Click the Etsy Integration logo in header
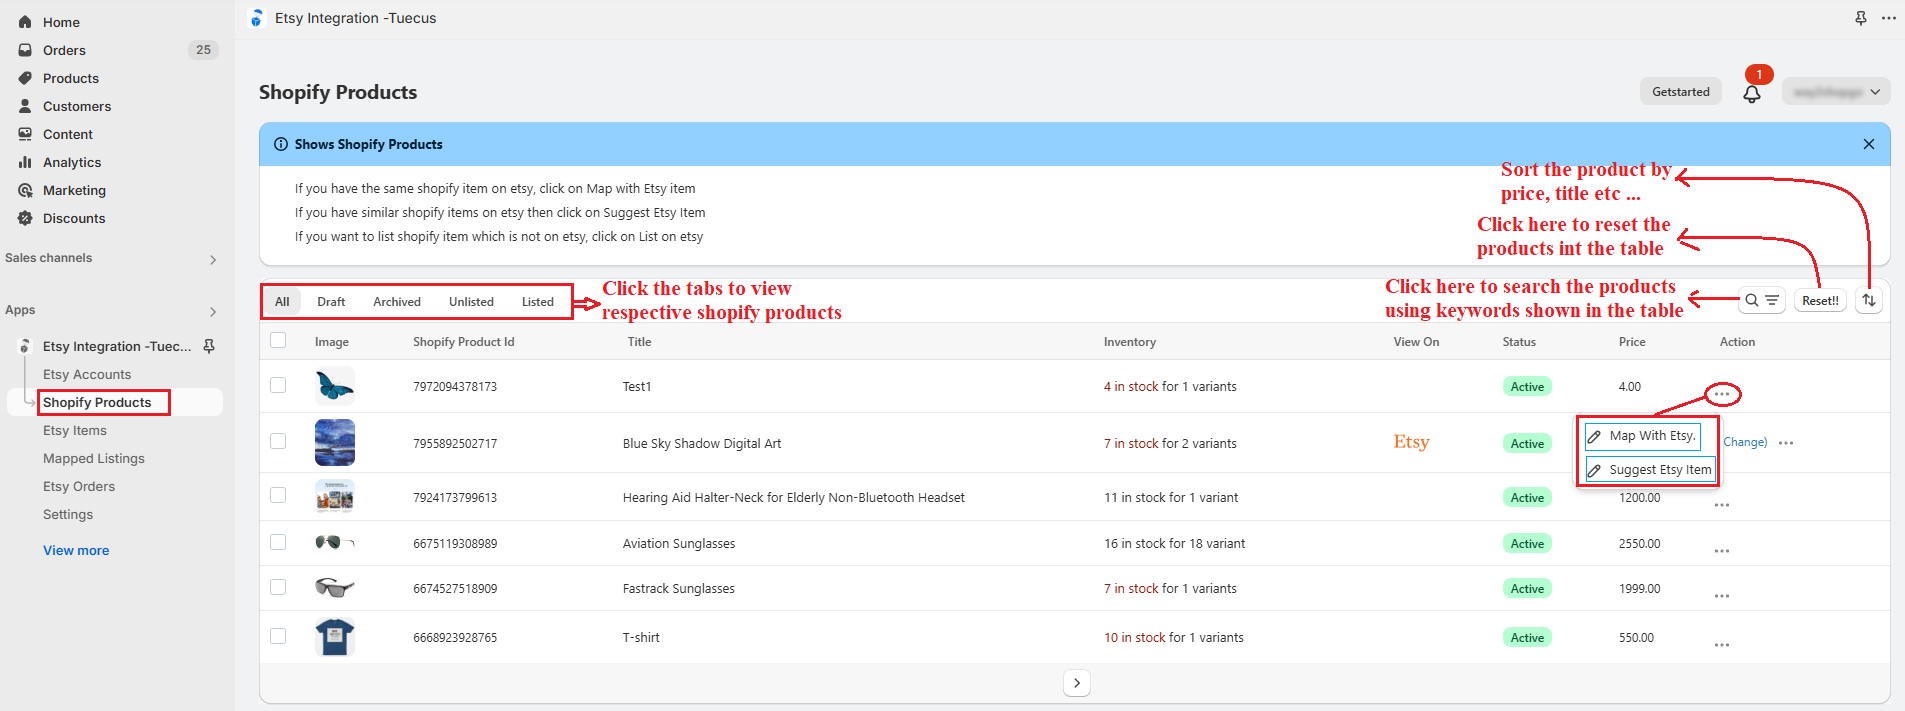This screenshot has width=1905, height=711. pyautogui.click(x=257, y=18)
